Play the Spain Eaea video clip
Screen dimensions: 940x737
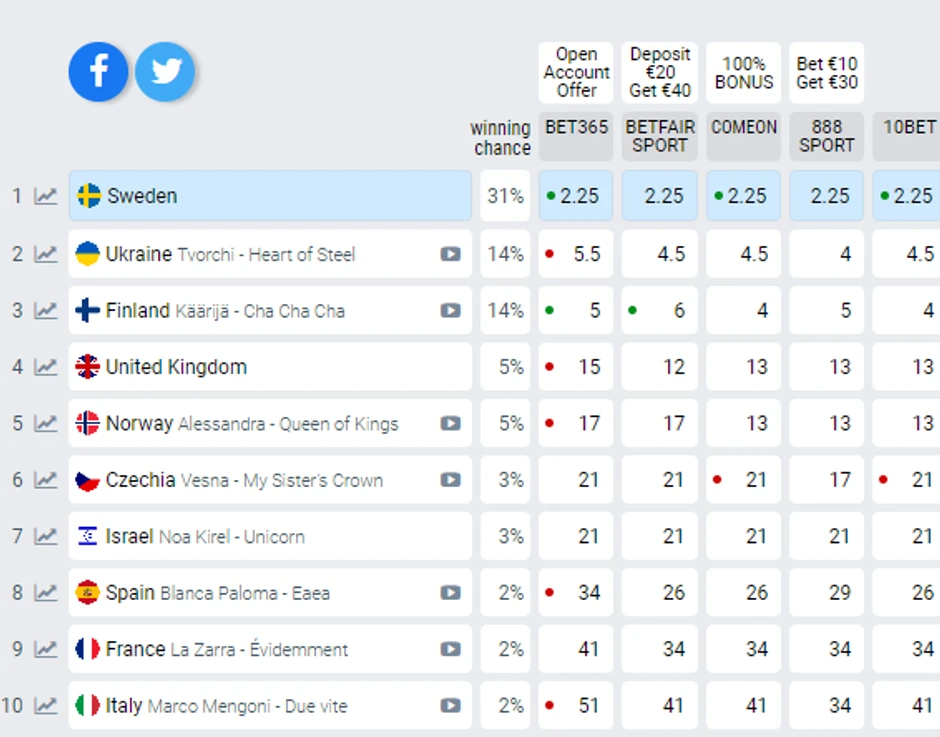pos(451,593)
